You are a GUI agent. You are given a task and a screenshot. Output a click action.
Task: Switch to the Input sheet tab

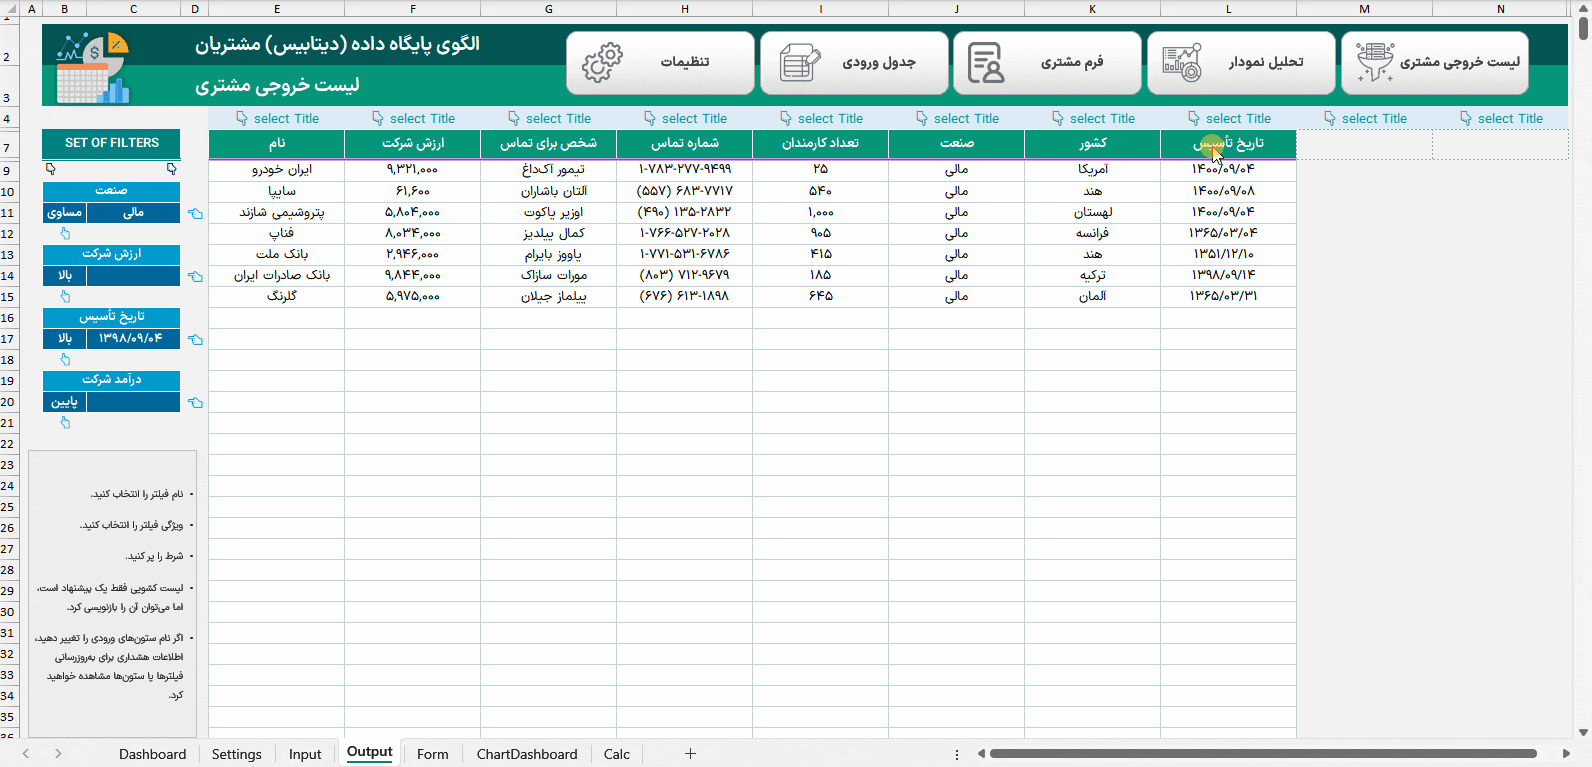305,754
